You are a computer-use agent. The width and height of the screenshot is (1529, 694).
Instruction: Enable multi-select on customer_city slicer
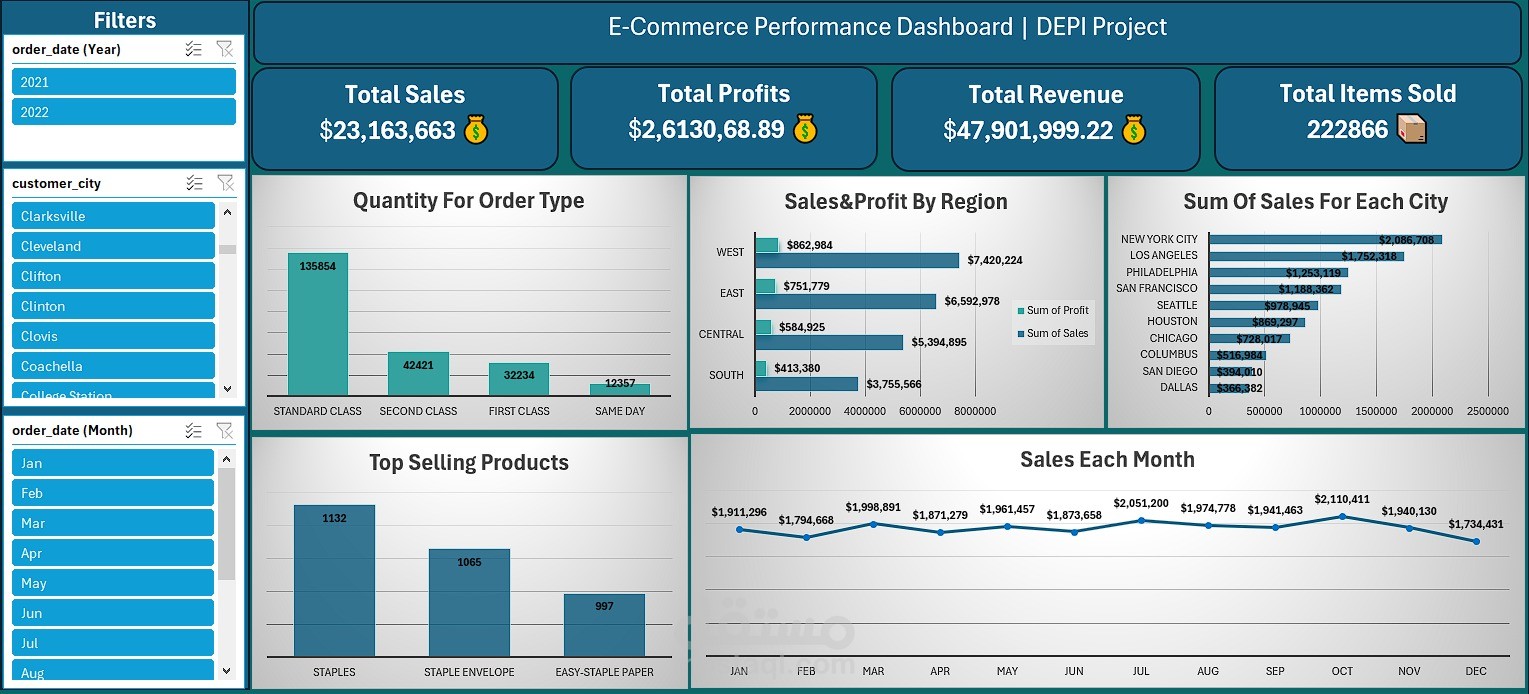coord(194,183)
